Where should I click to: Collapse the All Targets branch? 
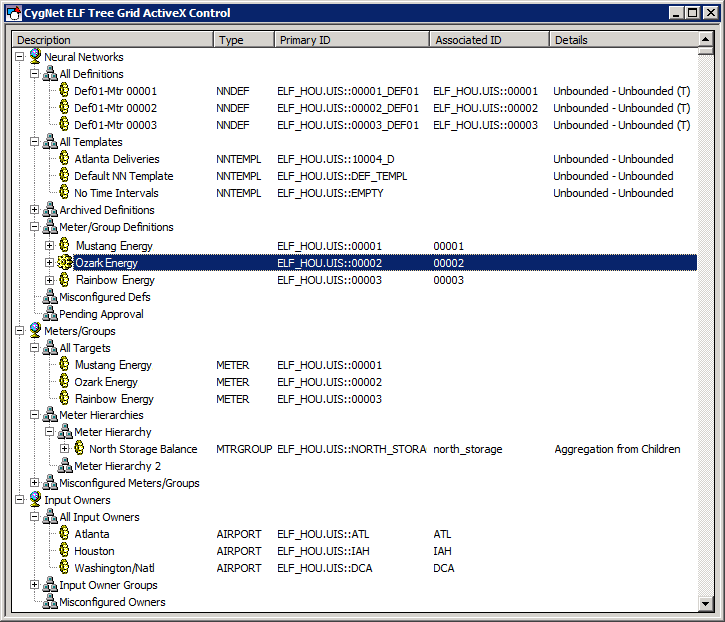point(34,348)
